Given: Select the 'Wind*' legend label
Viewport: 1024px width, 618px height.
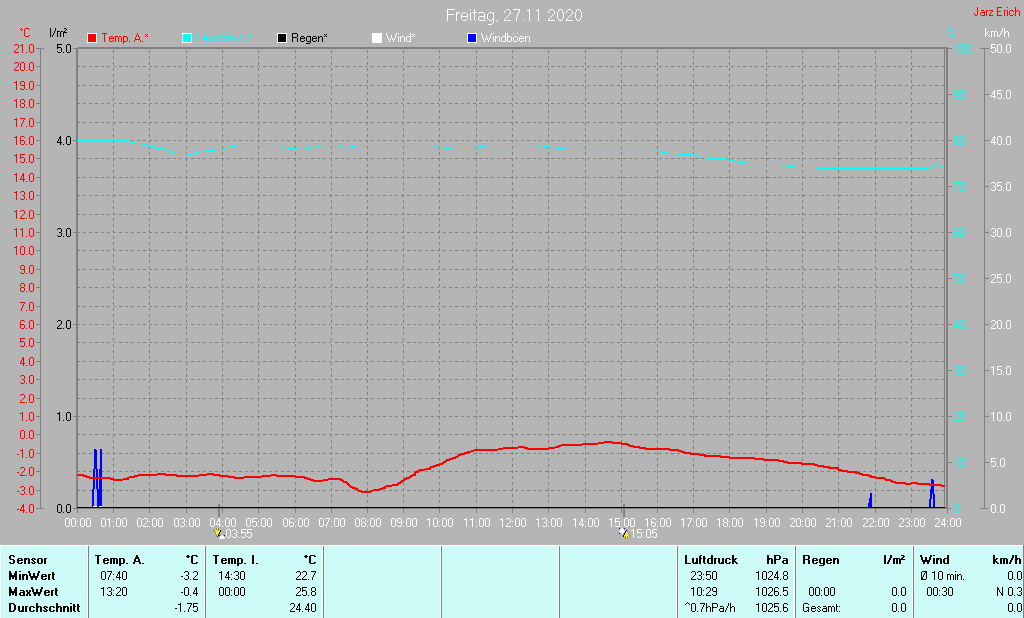Looking at the screenshot, I should click(400, 39).
